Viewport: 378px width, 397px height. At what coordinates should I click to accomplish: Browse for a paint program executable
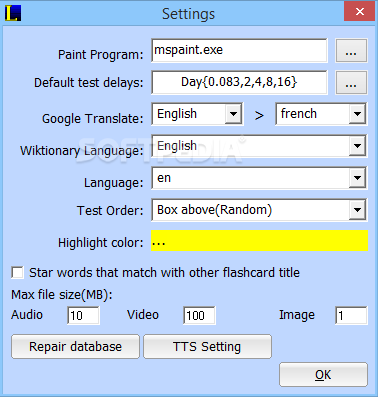pos(351,51)
